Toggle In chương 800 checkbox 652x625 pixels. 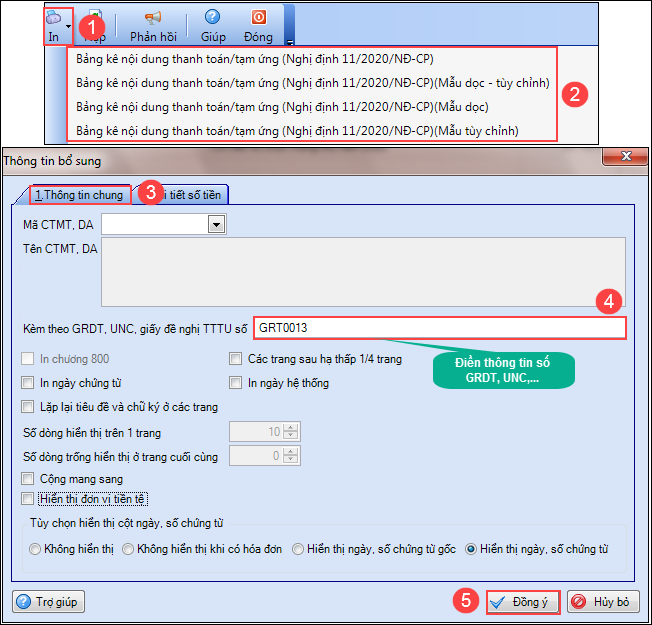27,358
